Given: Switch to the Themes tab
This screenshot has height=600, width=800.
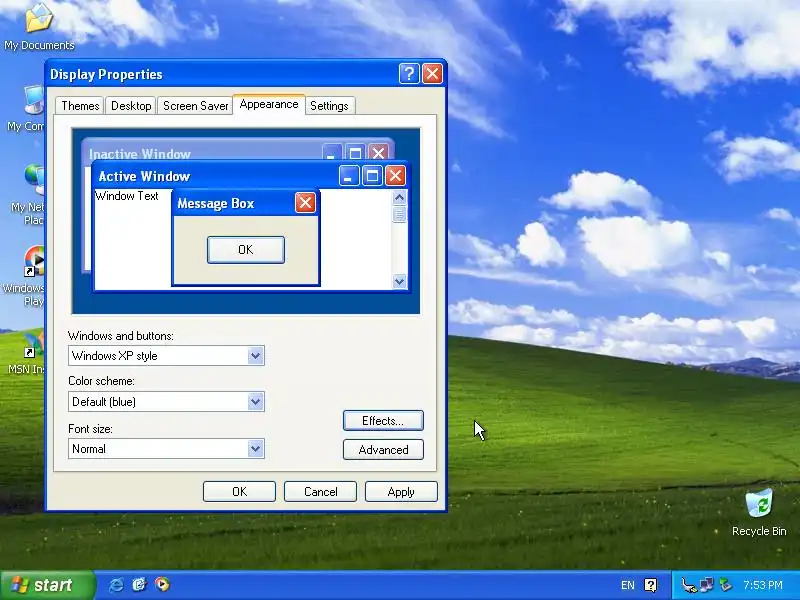Looking at the screenshot, I should tap(80, 106).
